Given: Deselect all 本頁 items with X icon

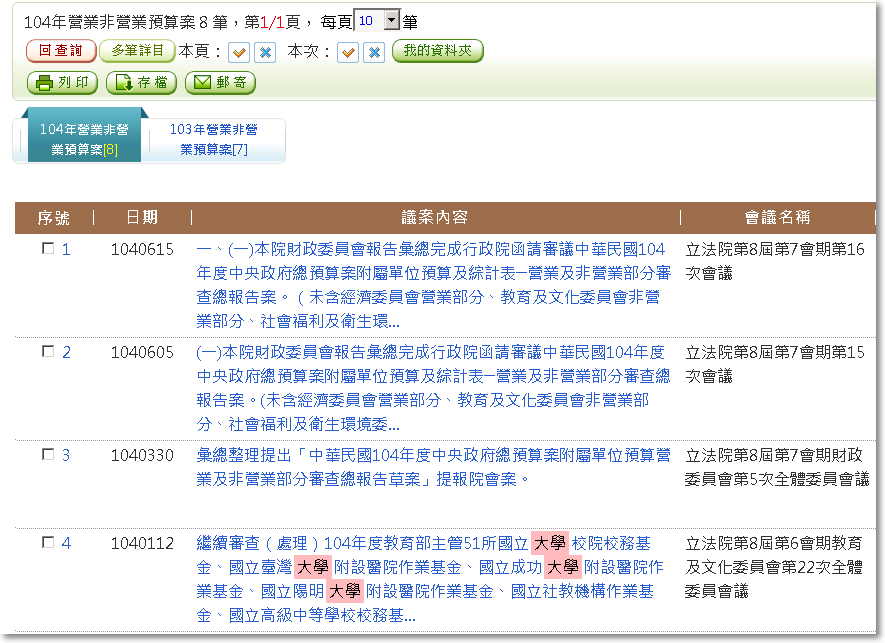Looking at the screenshot, I should pos(265,52).
